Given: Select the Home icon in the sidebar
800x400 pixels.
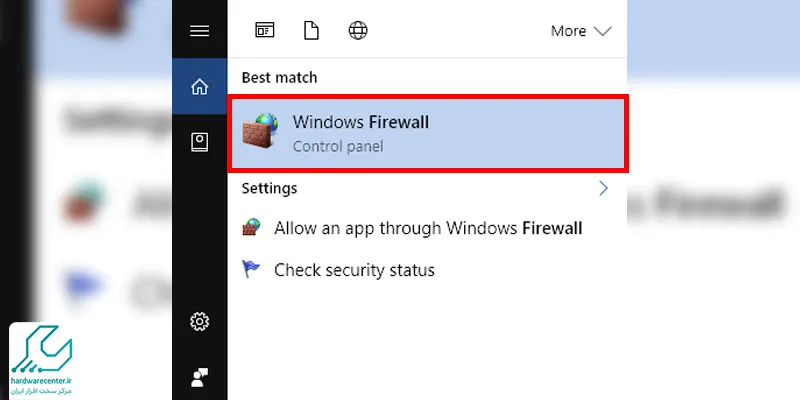Looking at the screenshot, I should tap(200, 87).
